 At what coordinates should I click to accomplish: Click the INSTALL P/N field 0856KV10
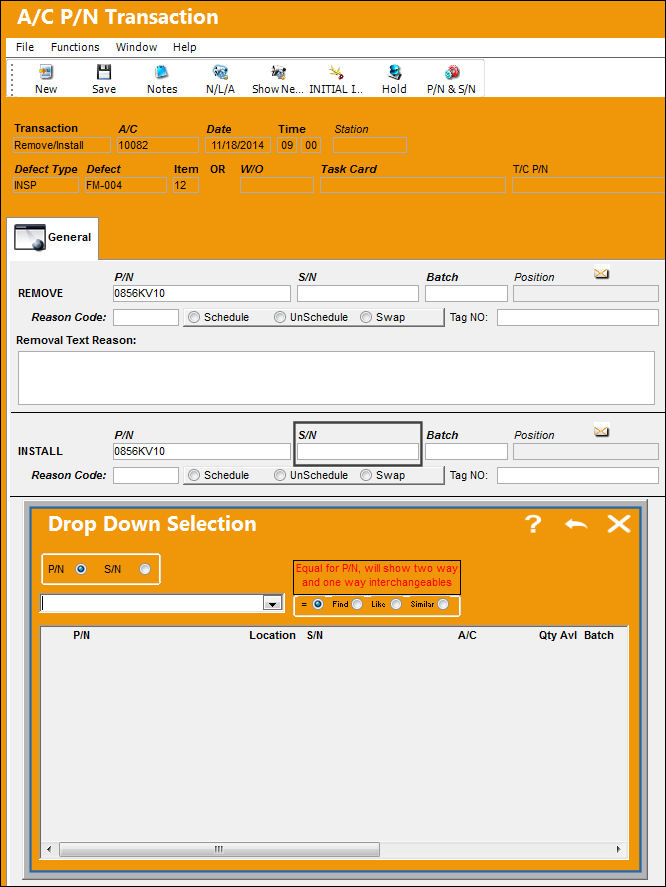point(201,451)
